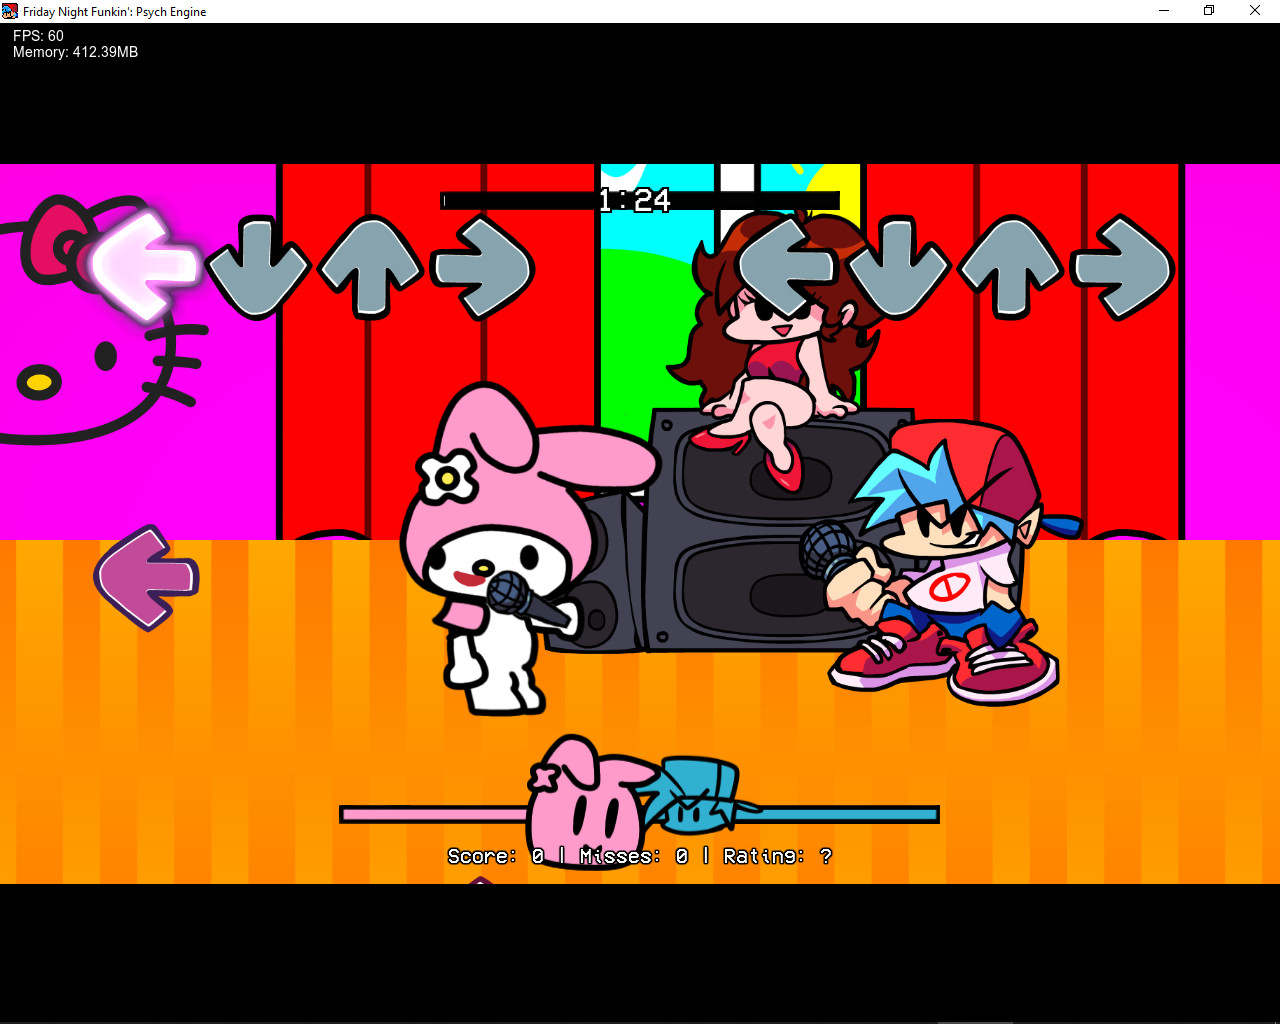Click the player's down arrow receptor
Image resolution: width=1280 pixels, height=1024 pixels.
tap(902, 267)
